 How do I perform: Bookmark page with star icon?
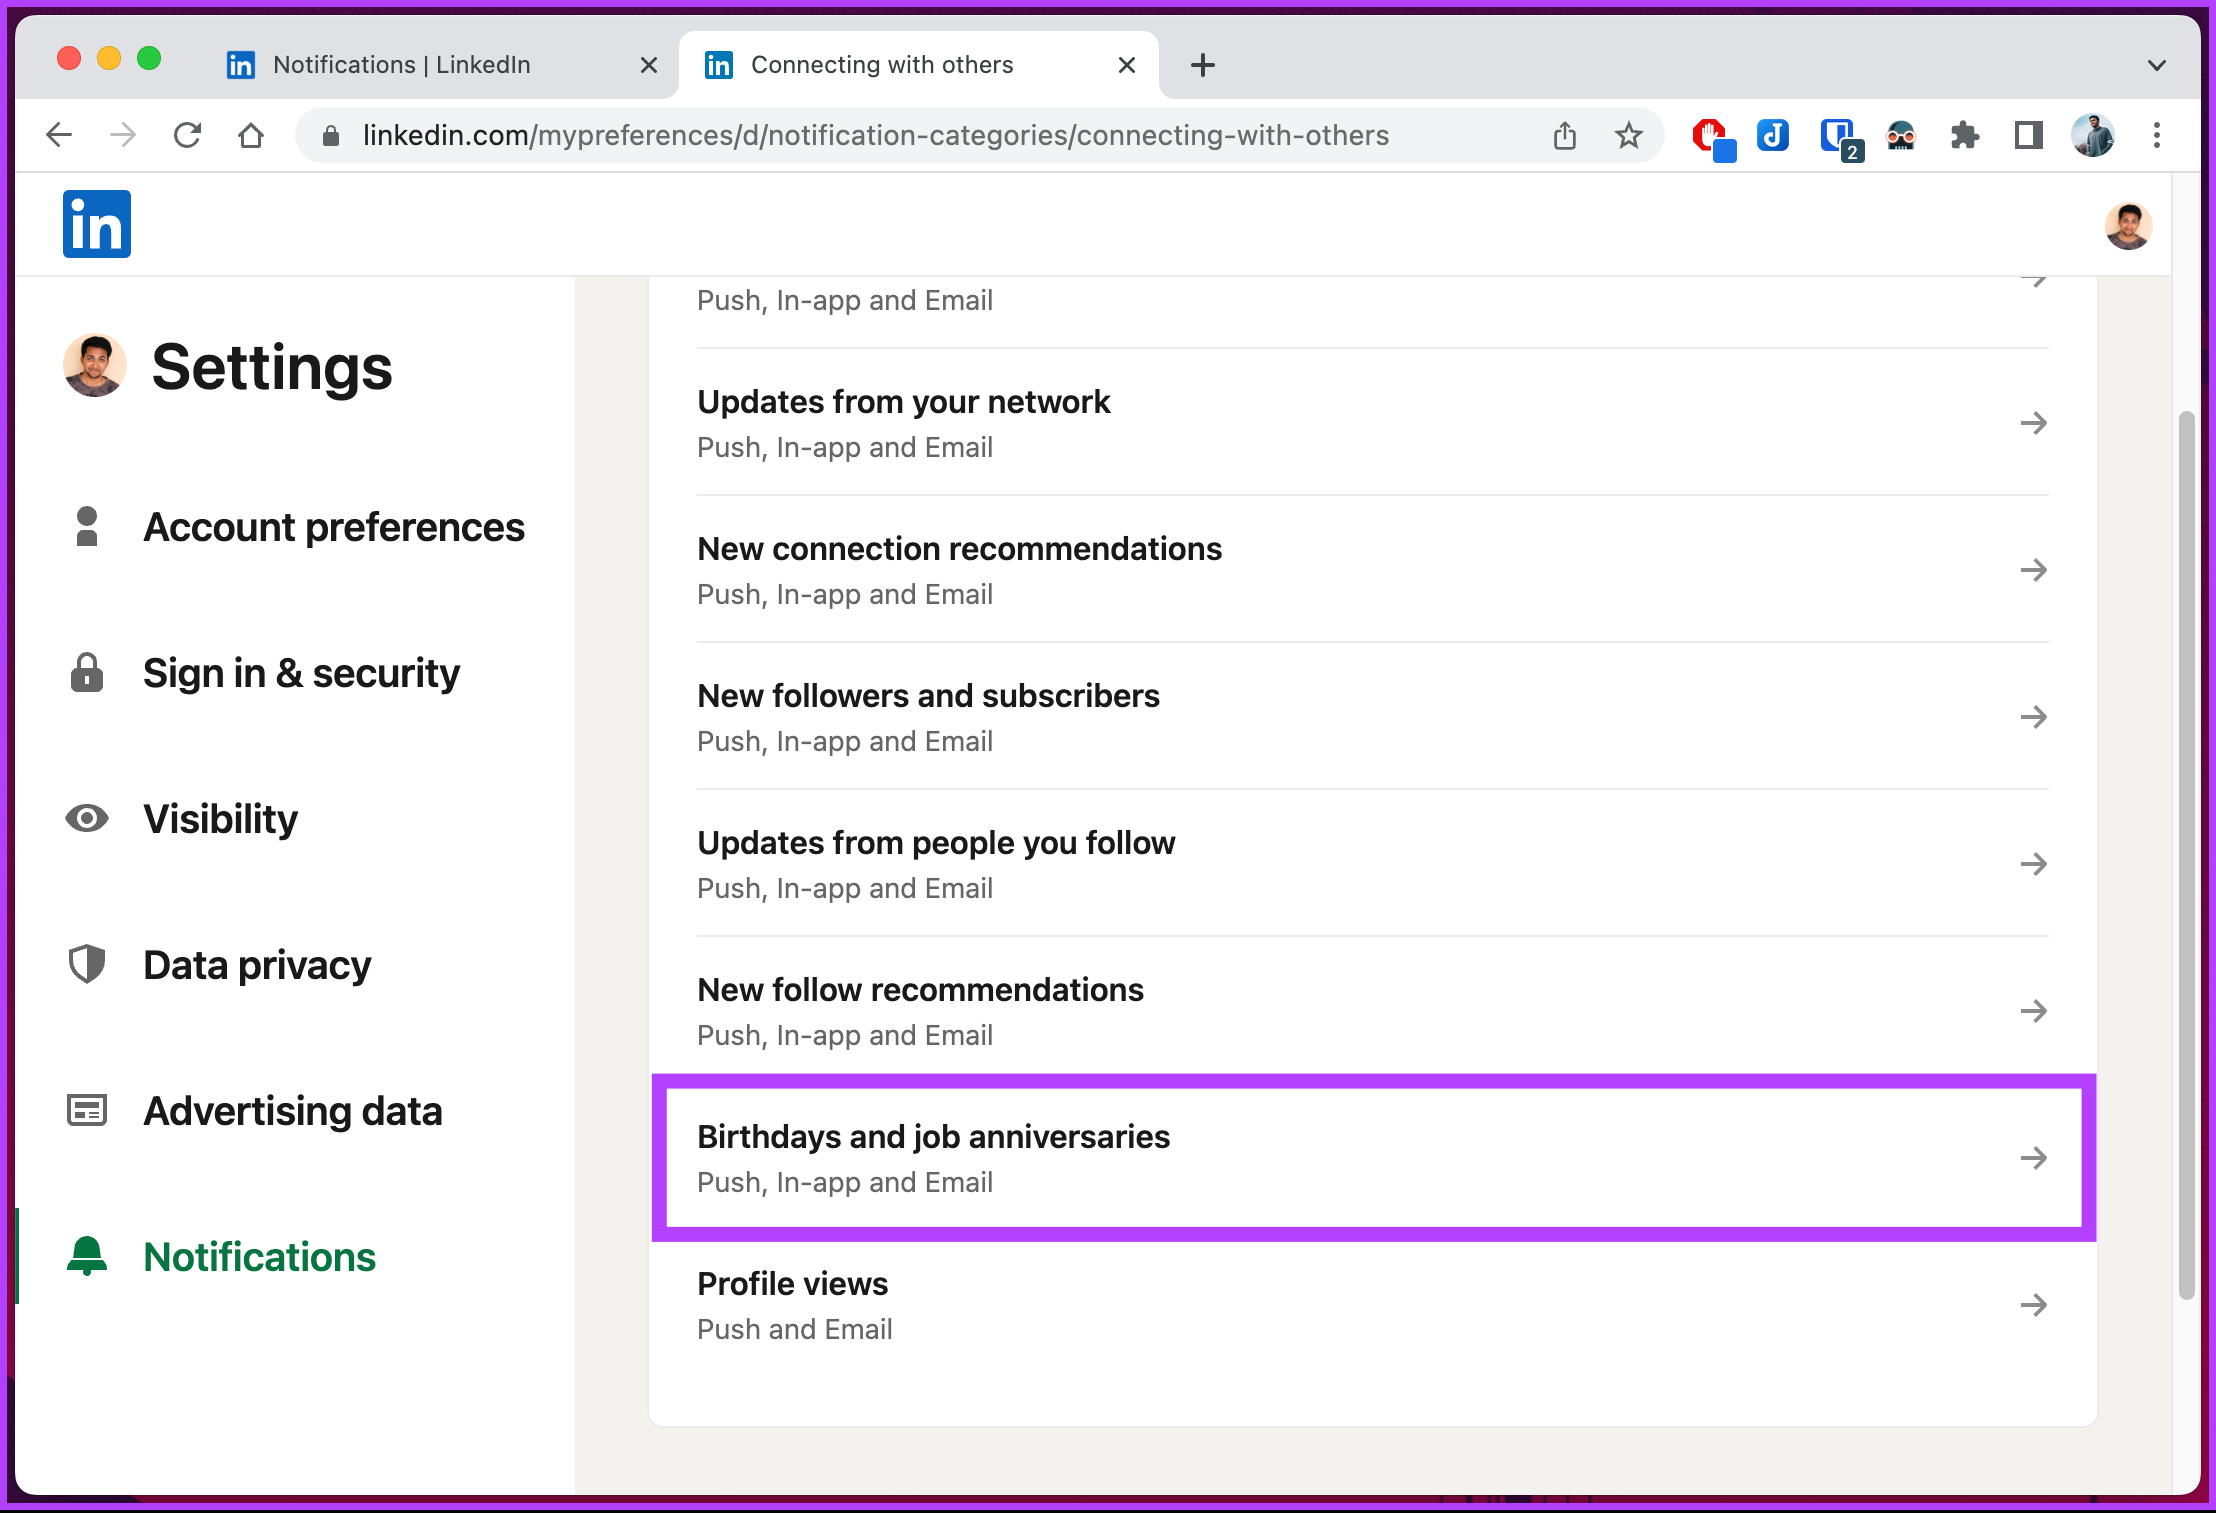(1629, 135)
